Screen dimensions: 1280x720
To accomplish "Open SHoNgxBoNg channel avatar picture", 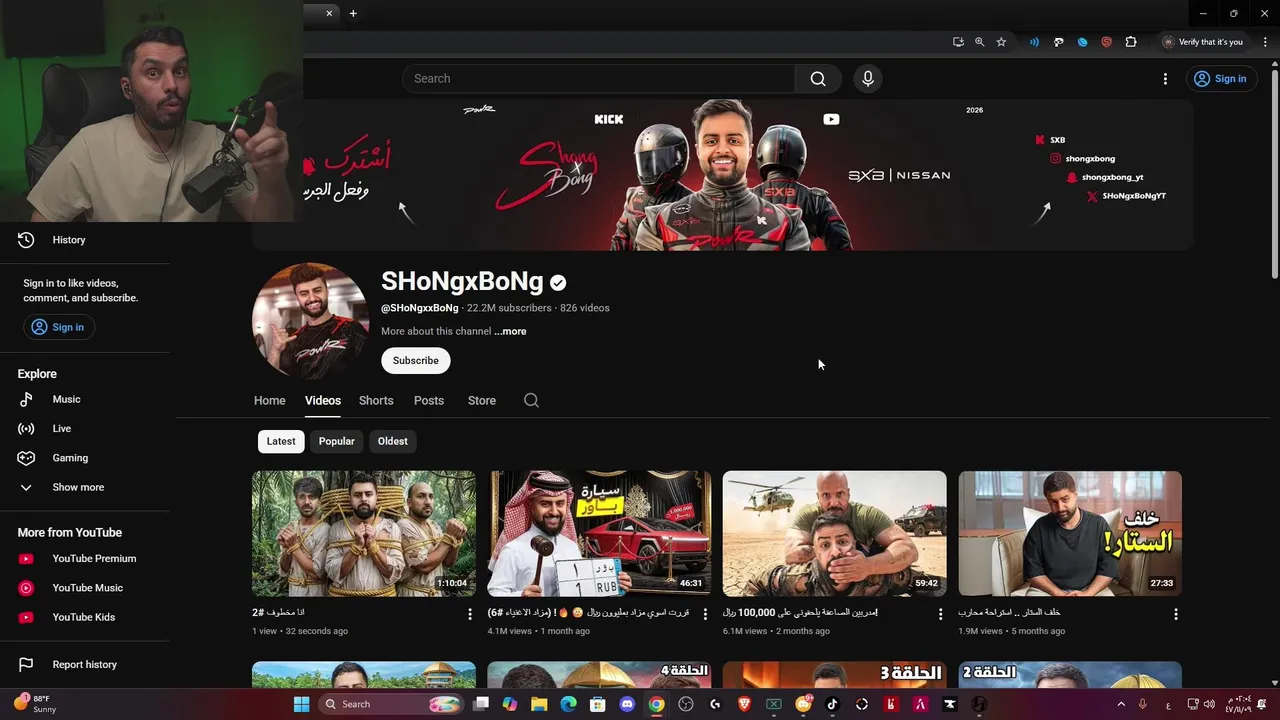I will [311, 321].
